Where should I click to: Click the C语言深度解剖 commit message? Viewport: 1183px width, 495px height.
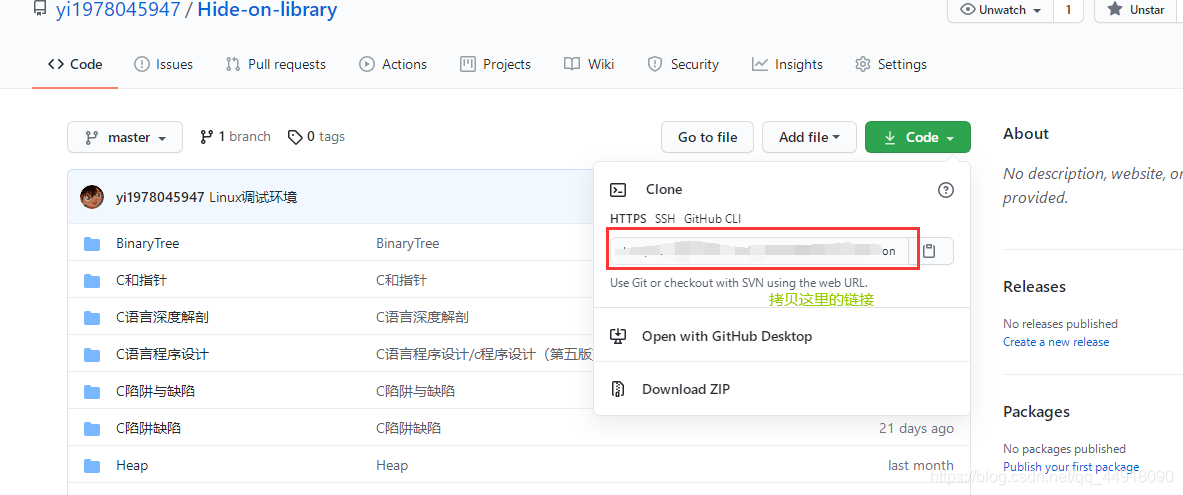pos(422,318)
